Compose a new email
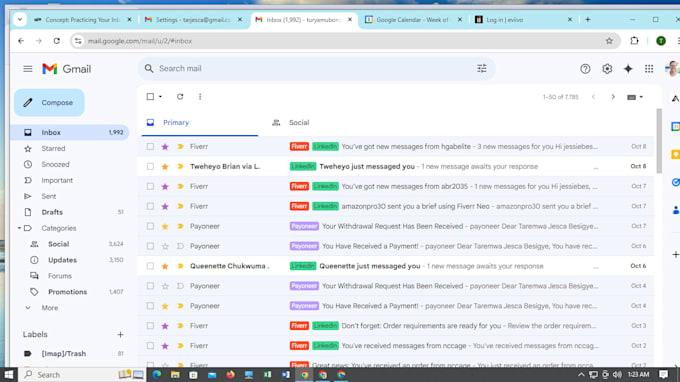The height and width of the screenshot is (382, 680). [x=49, y=103]
